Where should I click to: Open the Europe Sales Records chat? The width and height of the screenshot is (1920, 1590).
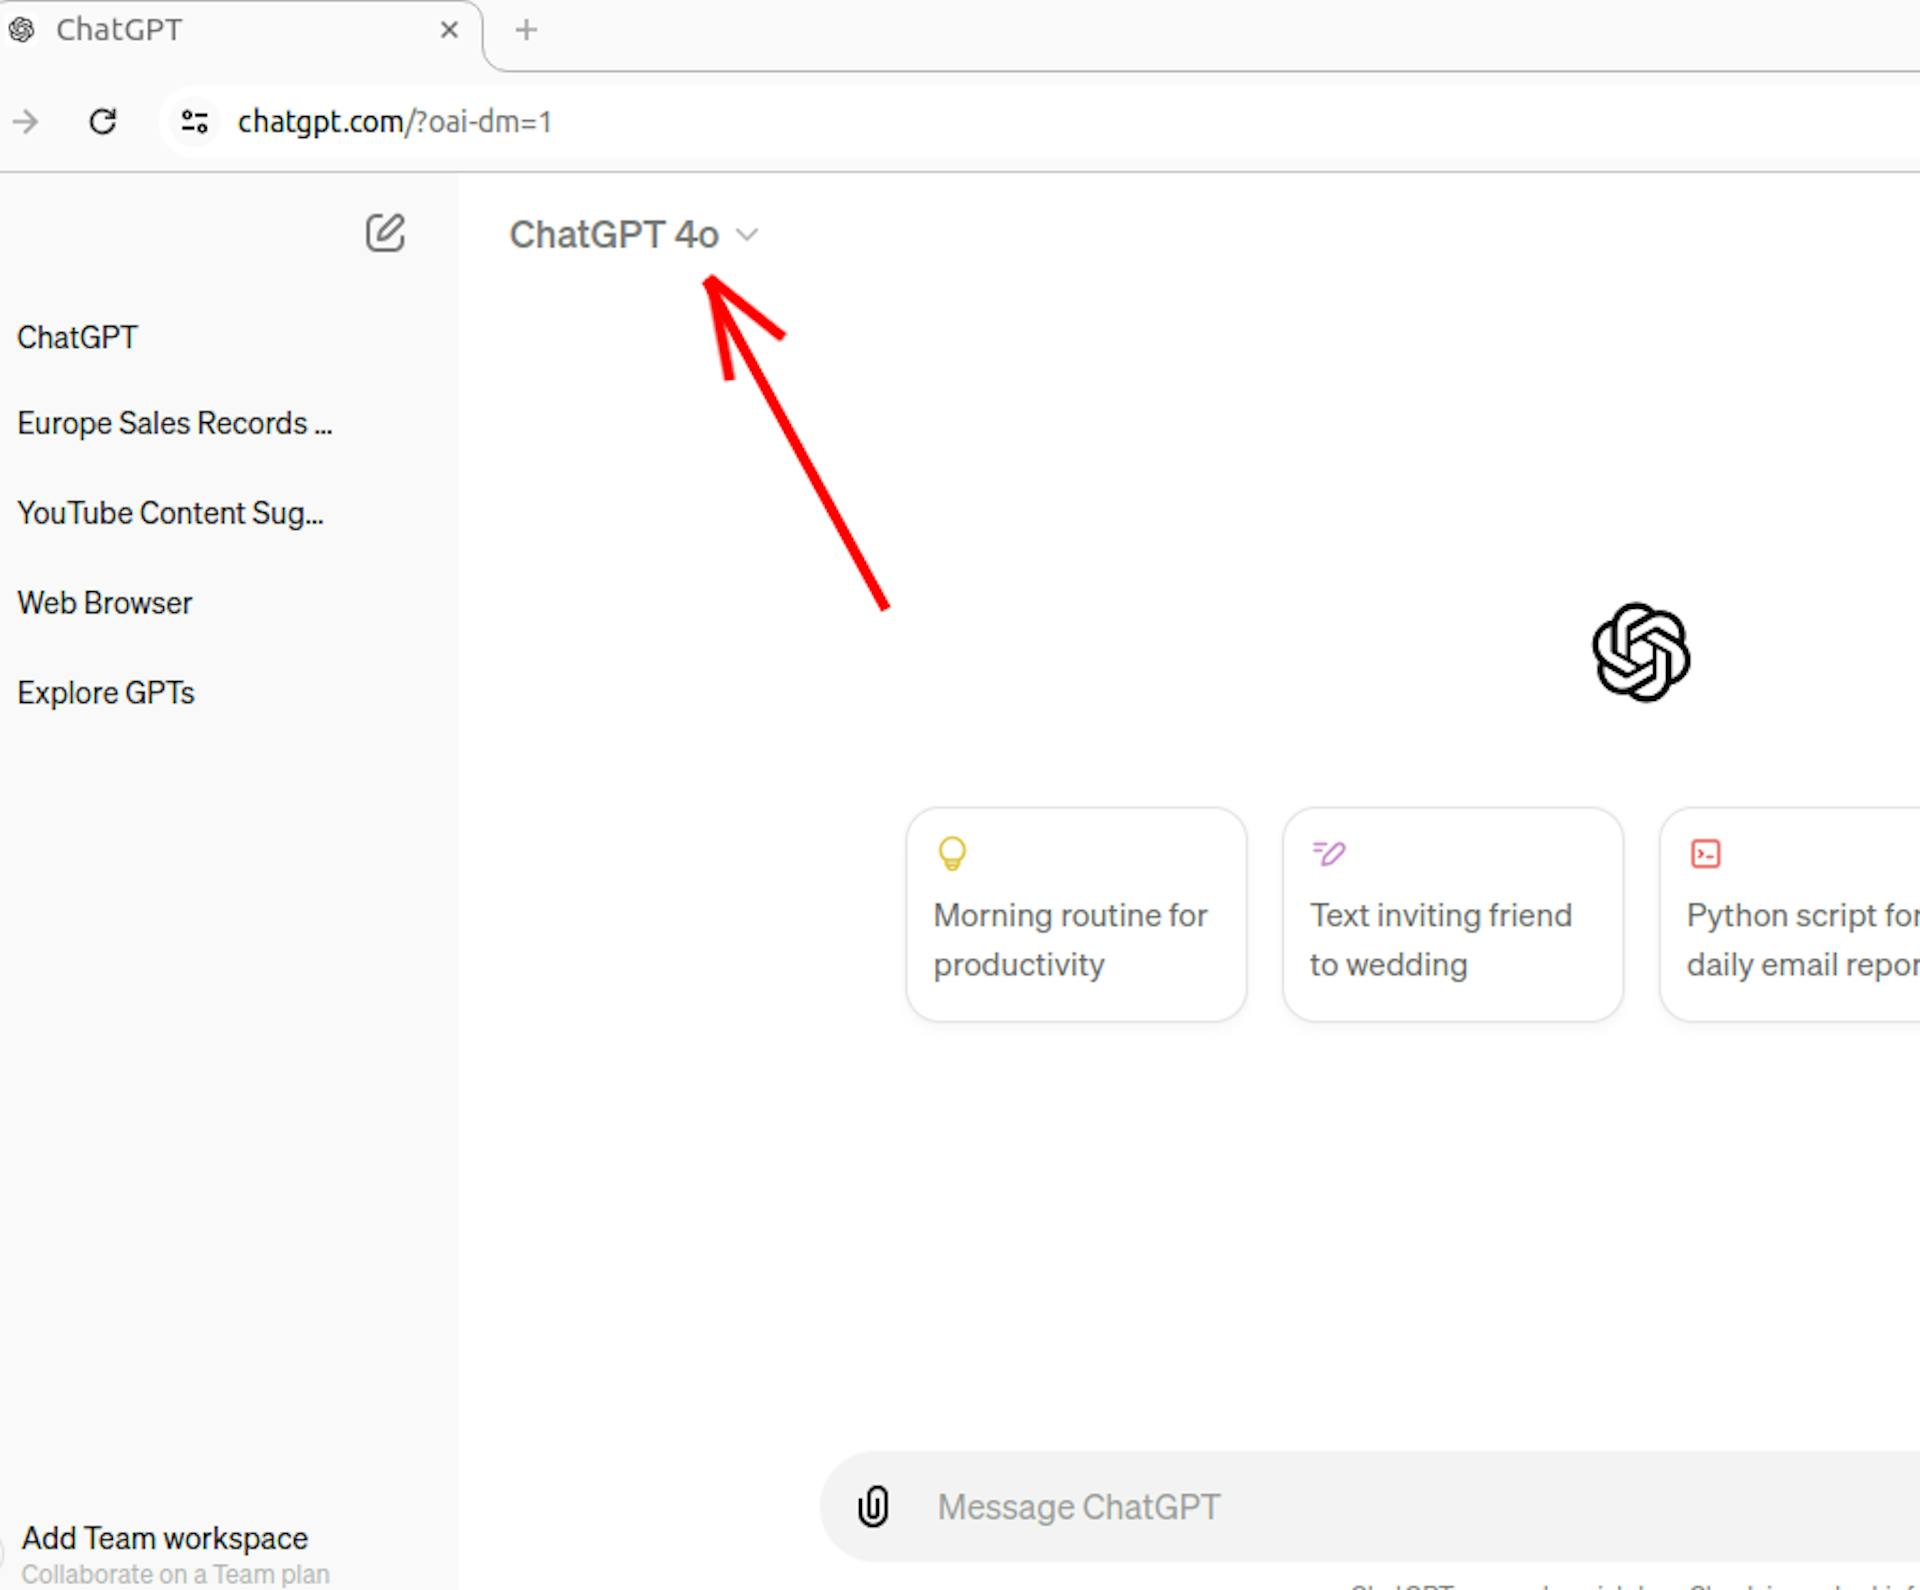[x=174, y=423]
